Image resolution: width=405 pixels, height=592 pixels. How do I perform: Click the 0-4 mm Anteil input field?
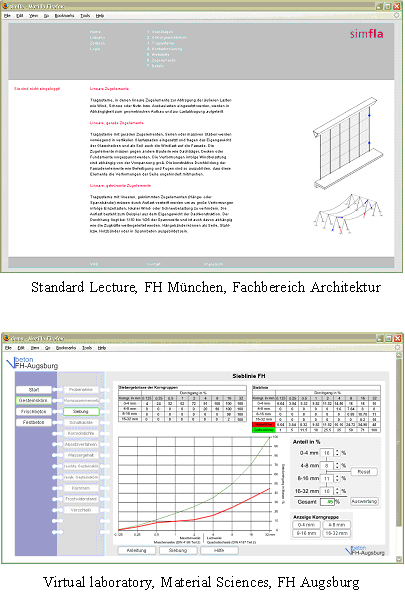point(327,453)
